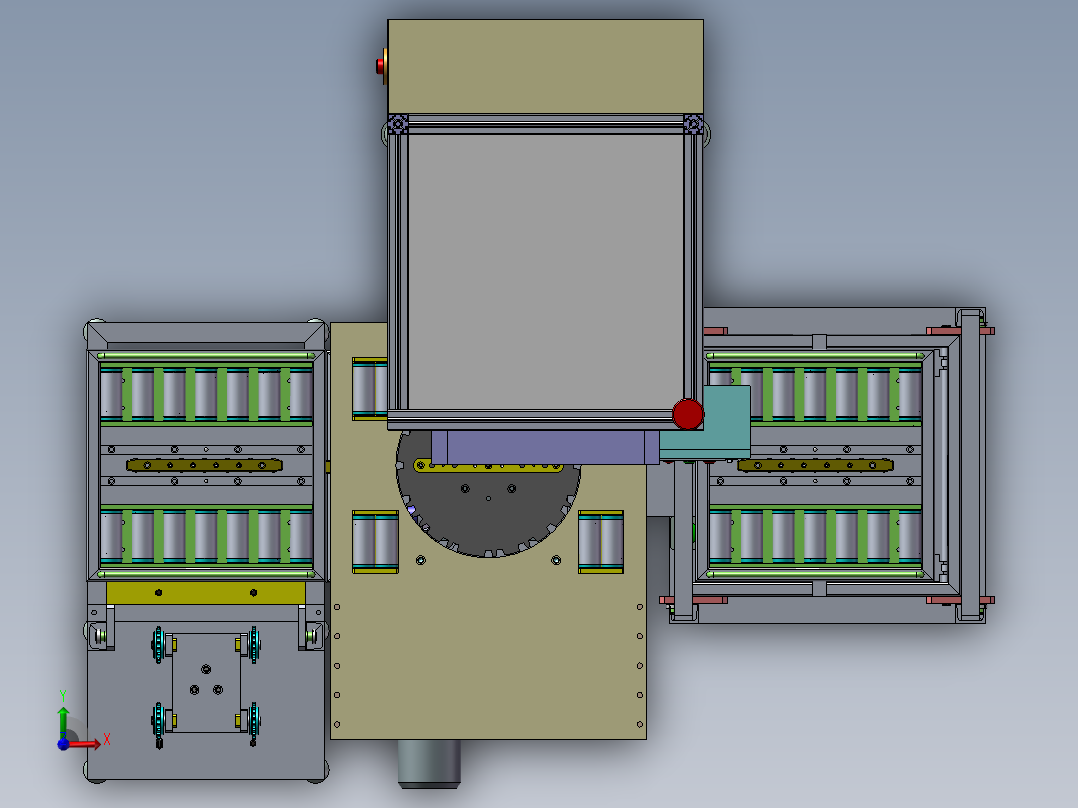Select the purple plate below the aluminum frame
The image size is (1078, 808).
coord(545,447)
